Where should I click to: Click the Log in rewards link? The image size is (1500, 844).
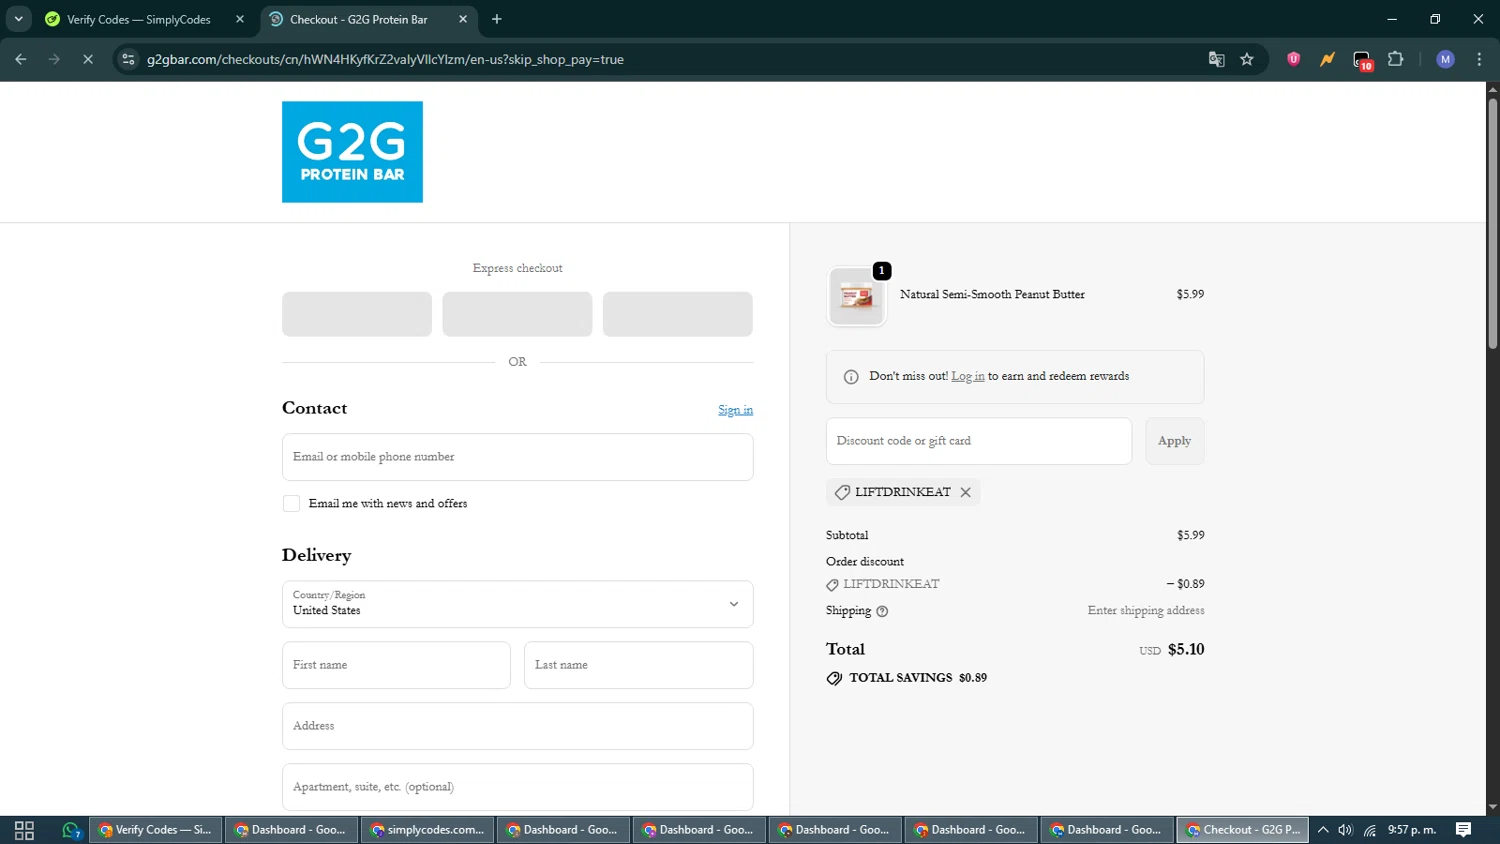click(967, 376)
